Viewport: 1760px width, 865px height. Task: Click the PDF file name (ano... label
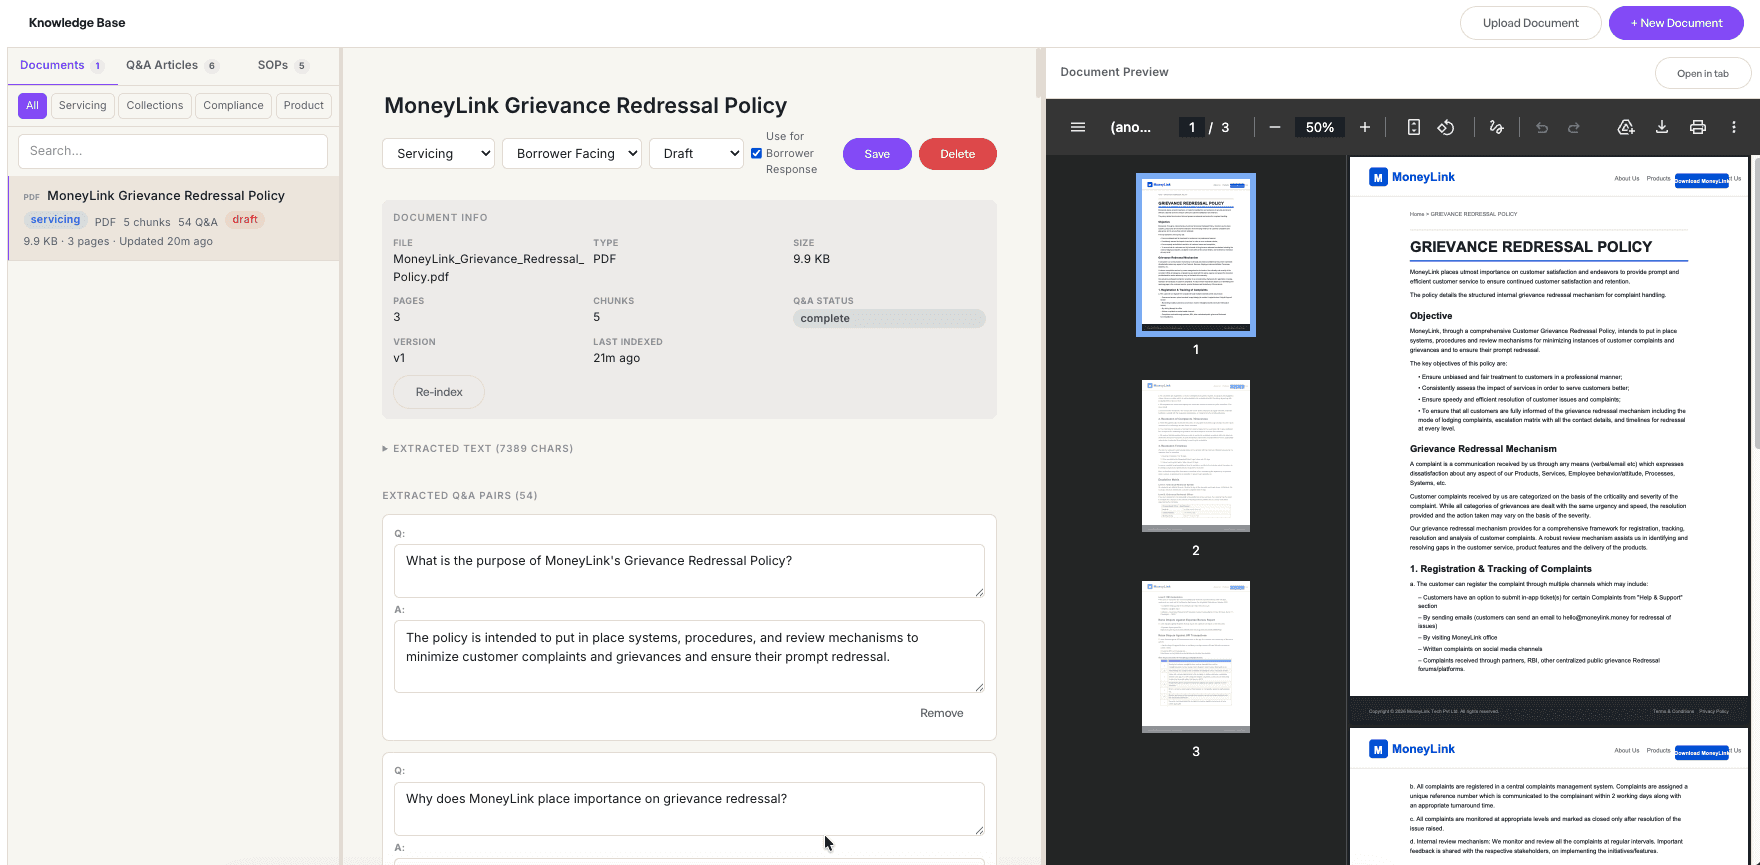1130,127
